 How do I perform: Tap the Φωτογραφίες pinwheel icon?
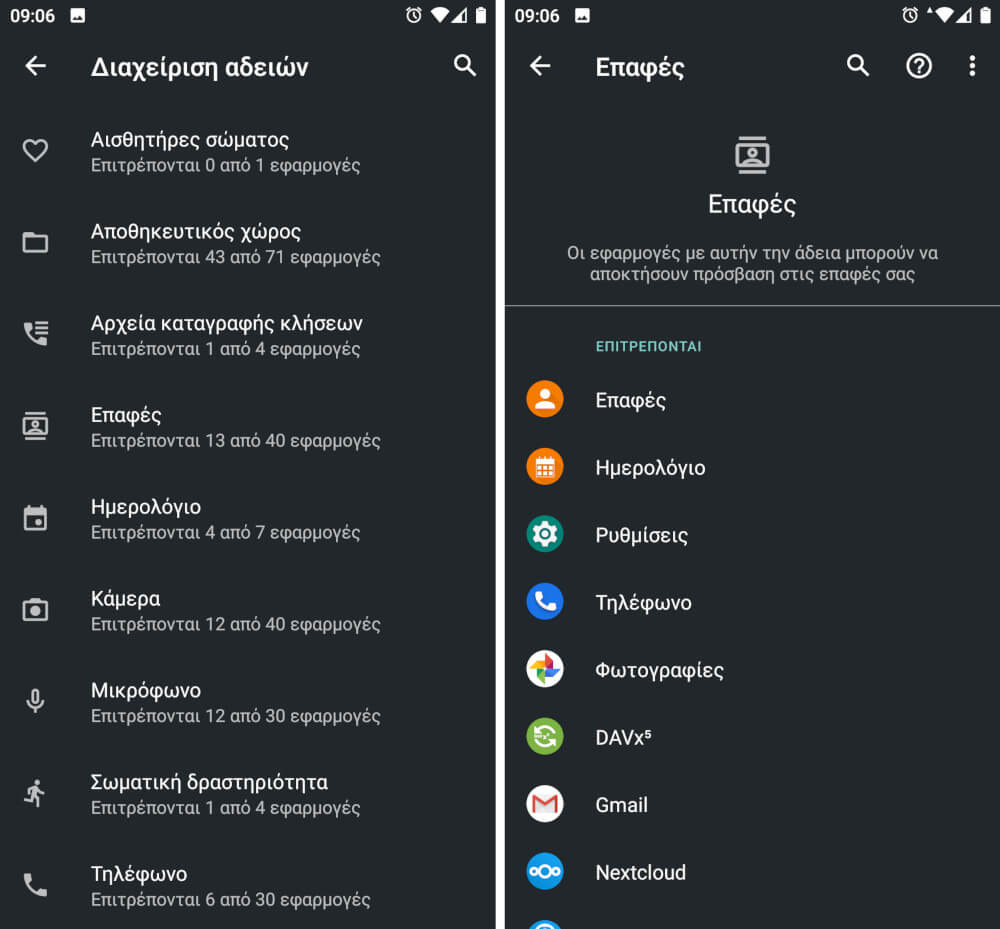coord(545,669)
